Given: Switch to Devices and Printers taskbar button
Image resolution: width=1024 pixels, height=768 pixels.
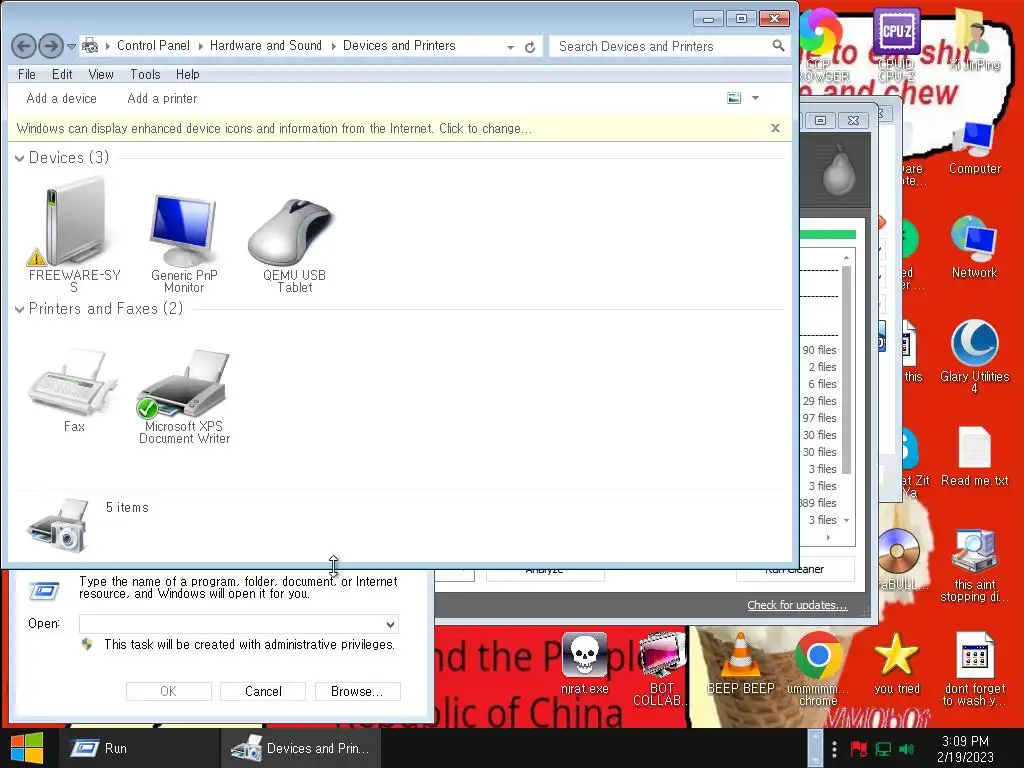Looking at the screenshot, I should (x=300, y=748).
